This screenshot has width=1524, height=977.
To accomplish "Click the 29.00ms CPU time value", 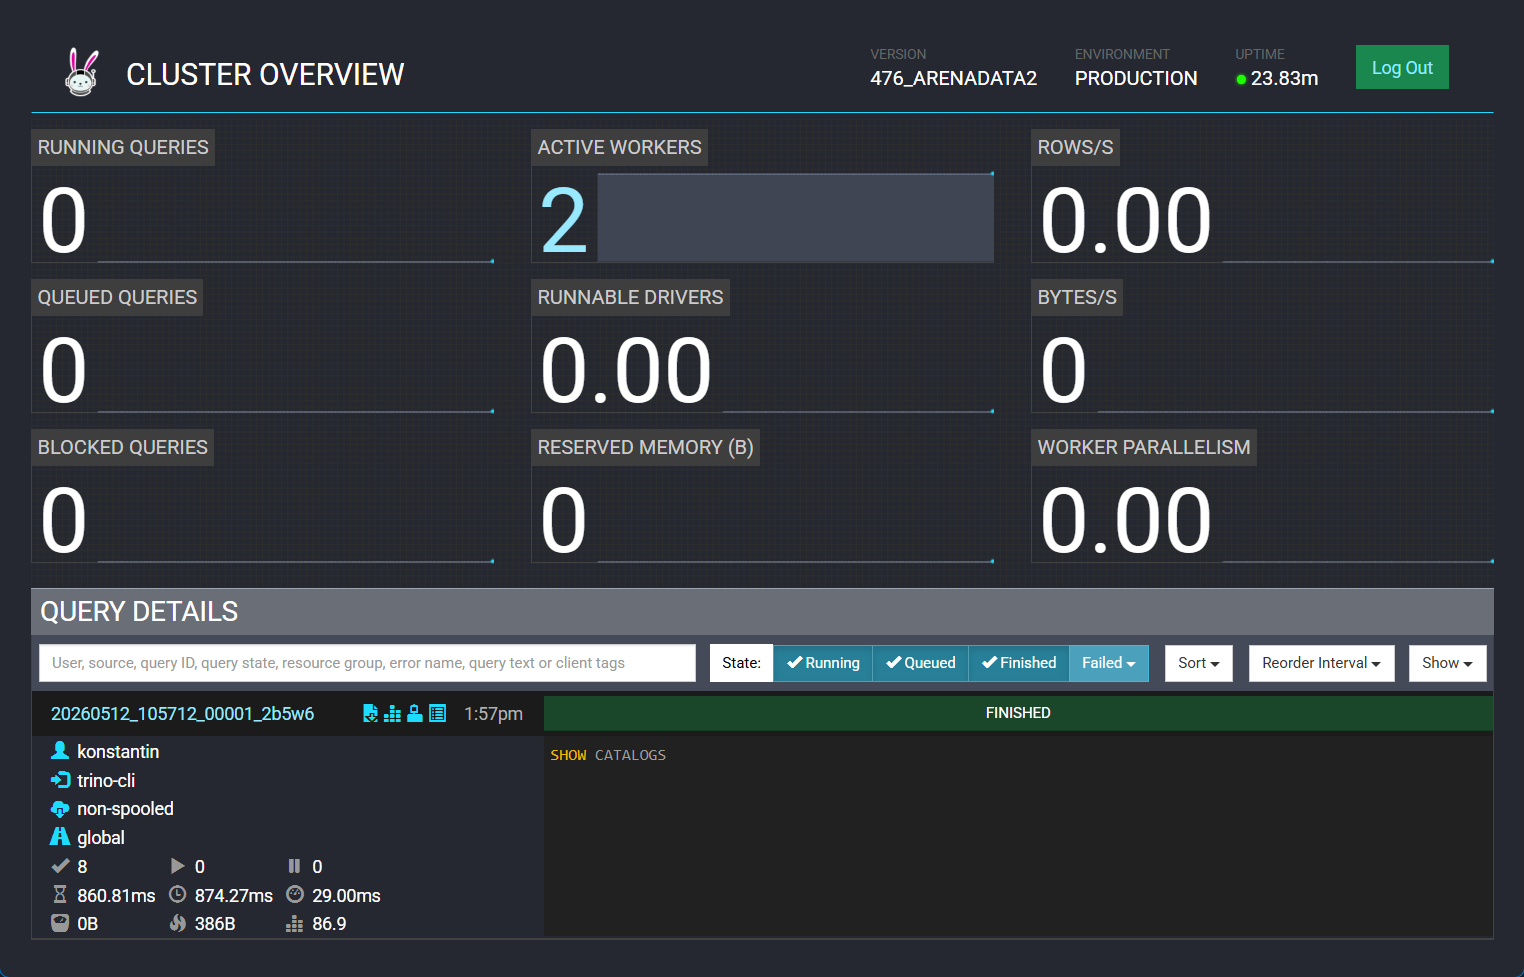I will coord(346,895).
